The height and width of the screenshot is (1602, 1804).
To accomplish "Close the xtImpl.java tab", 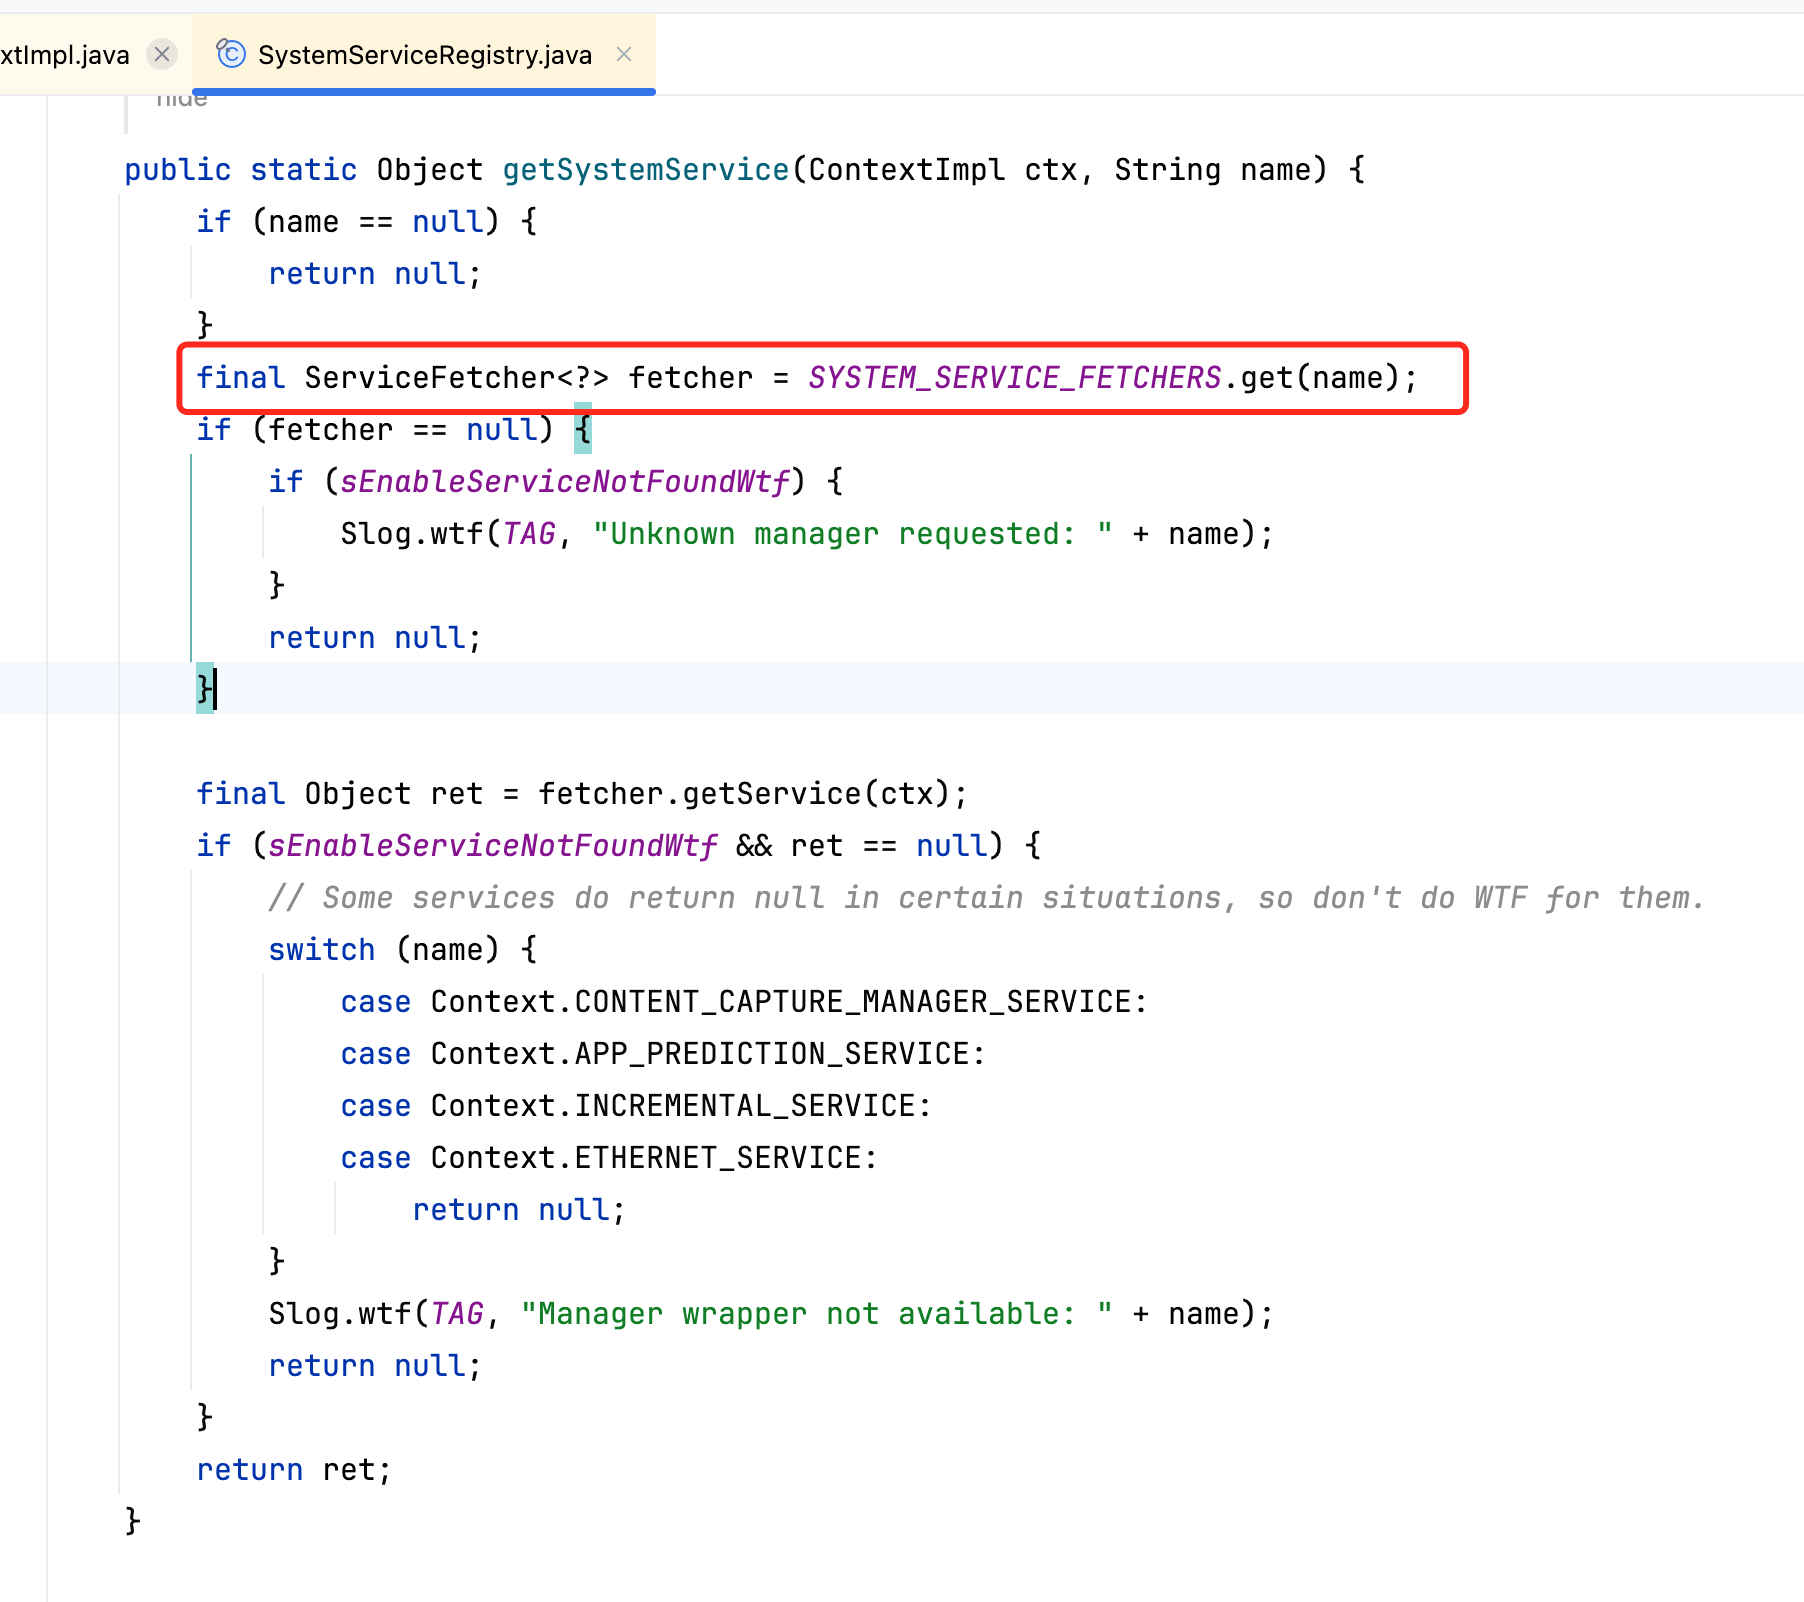I will (x=162, y=54).
